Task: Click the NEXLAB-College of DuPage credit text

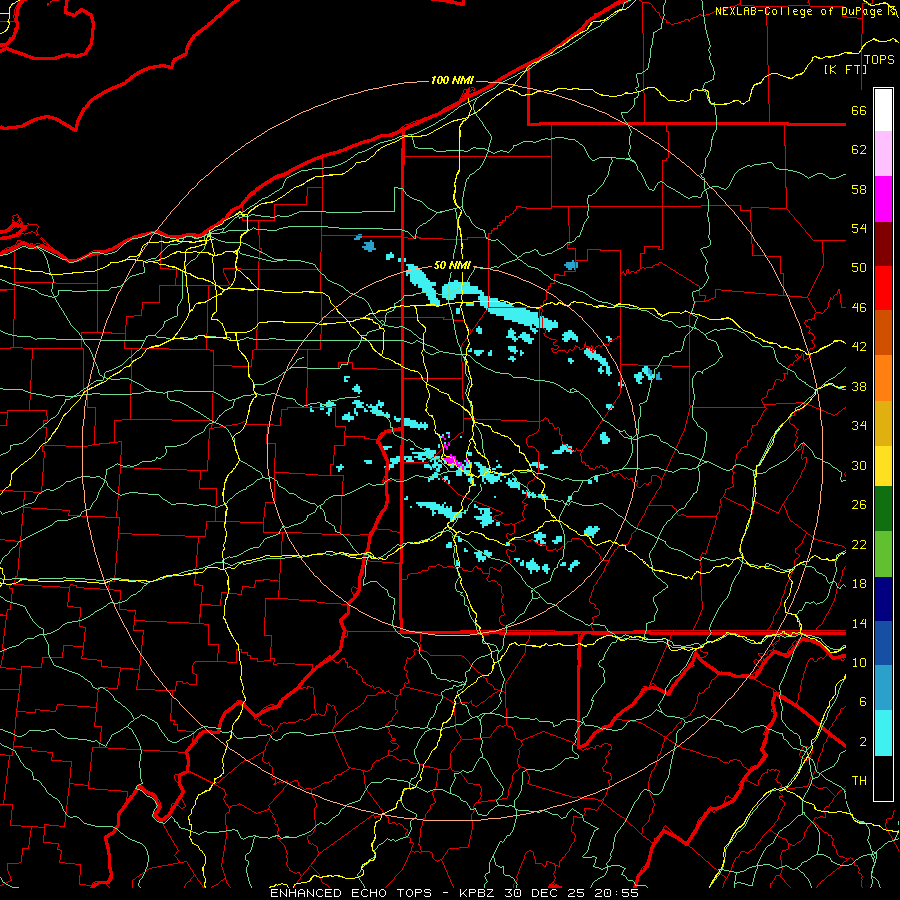Action: click(x=804, y=11)
